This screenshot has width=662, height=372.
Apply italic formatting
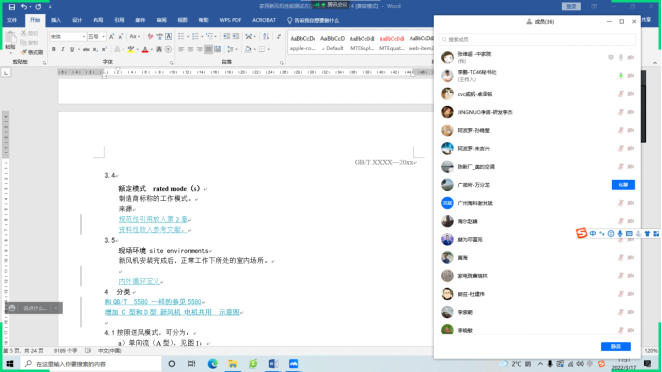(63, 49)
